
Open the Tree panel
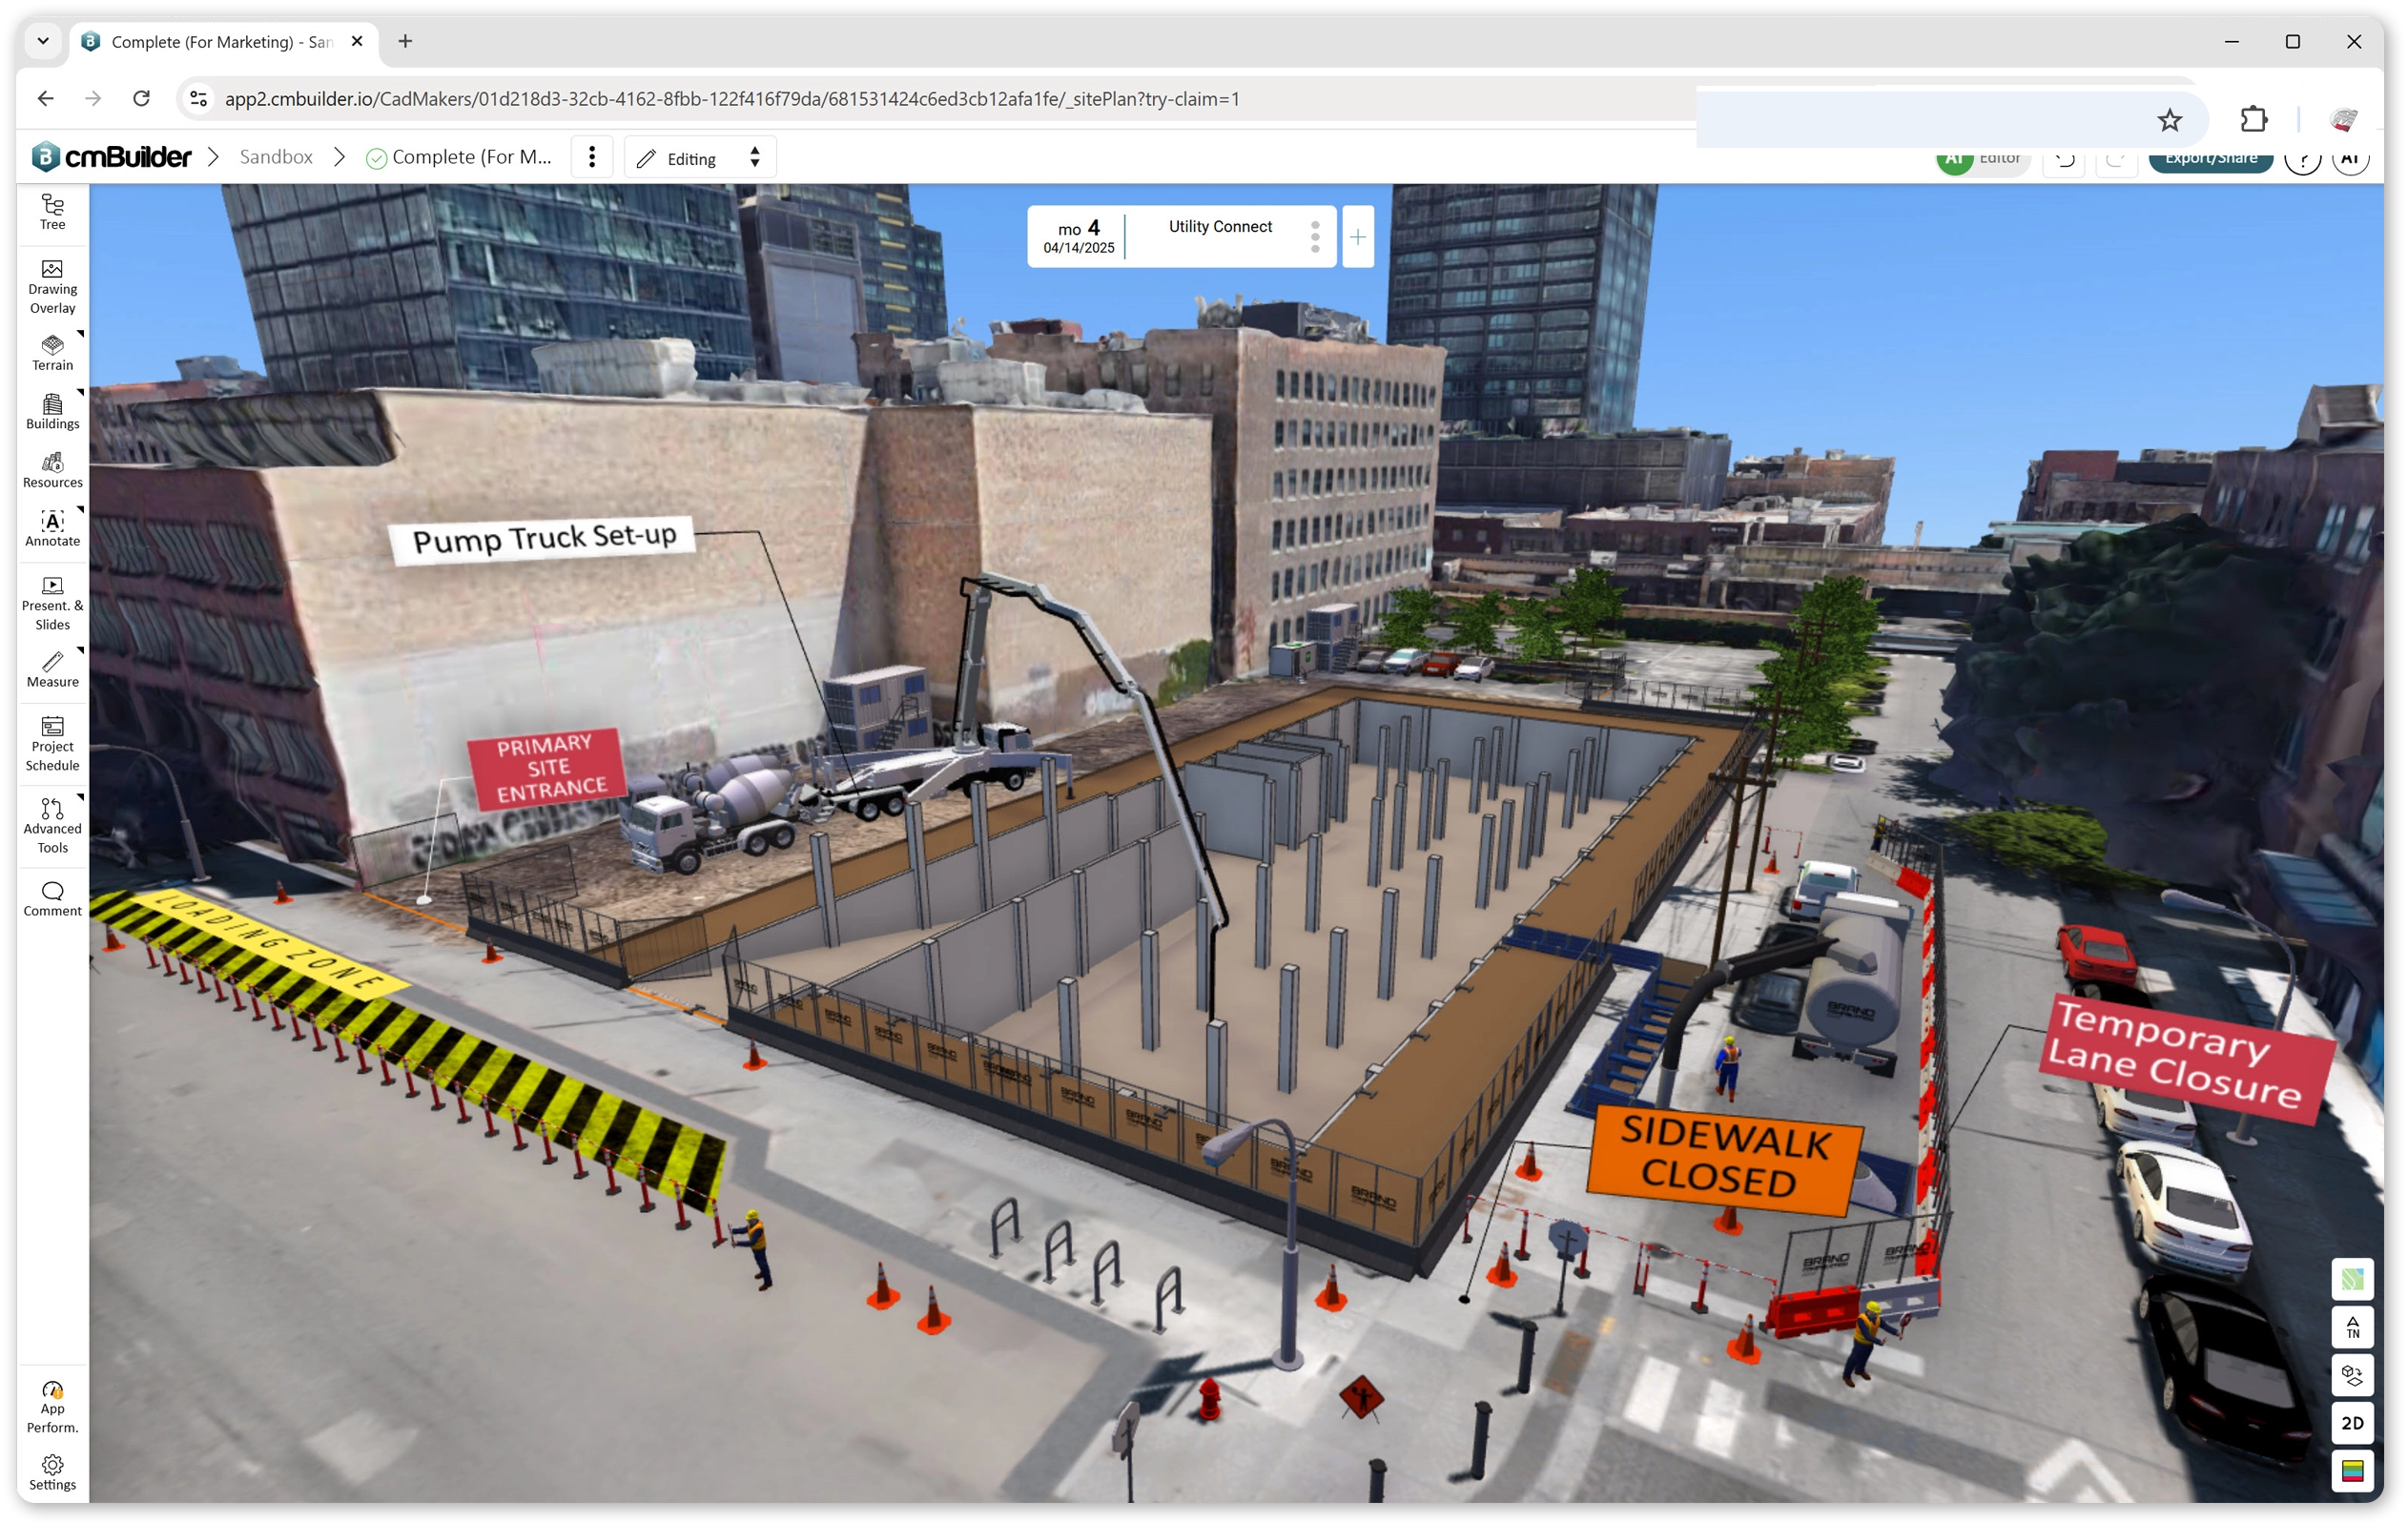(52, 212)
